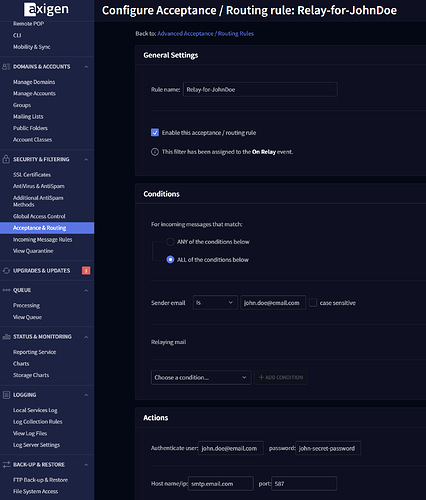
Task: Click the Upgrades & Updates refresh icon
Action: [6, 271]
